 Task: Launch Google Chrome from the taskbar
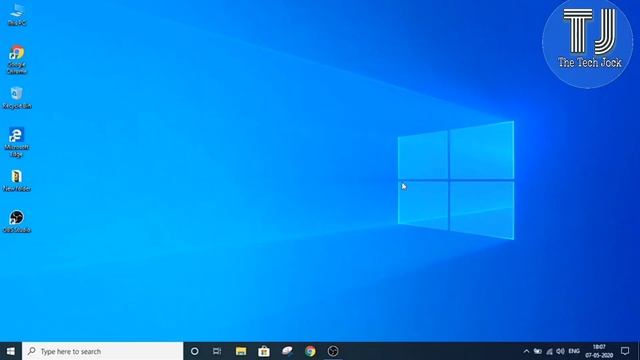click(x=310, y=351)
